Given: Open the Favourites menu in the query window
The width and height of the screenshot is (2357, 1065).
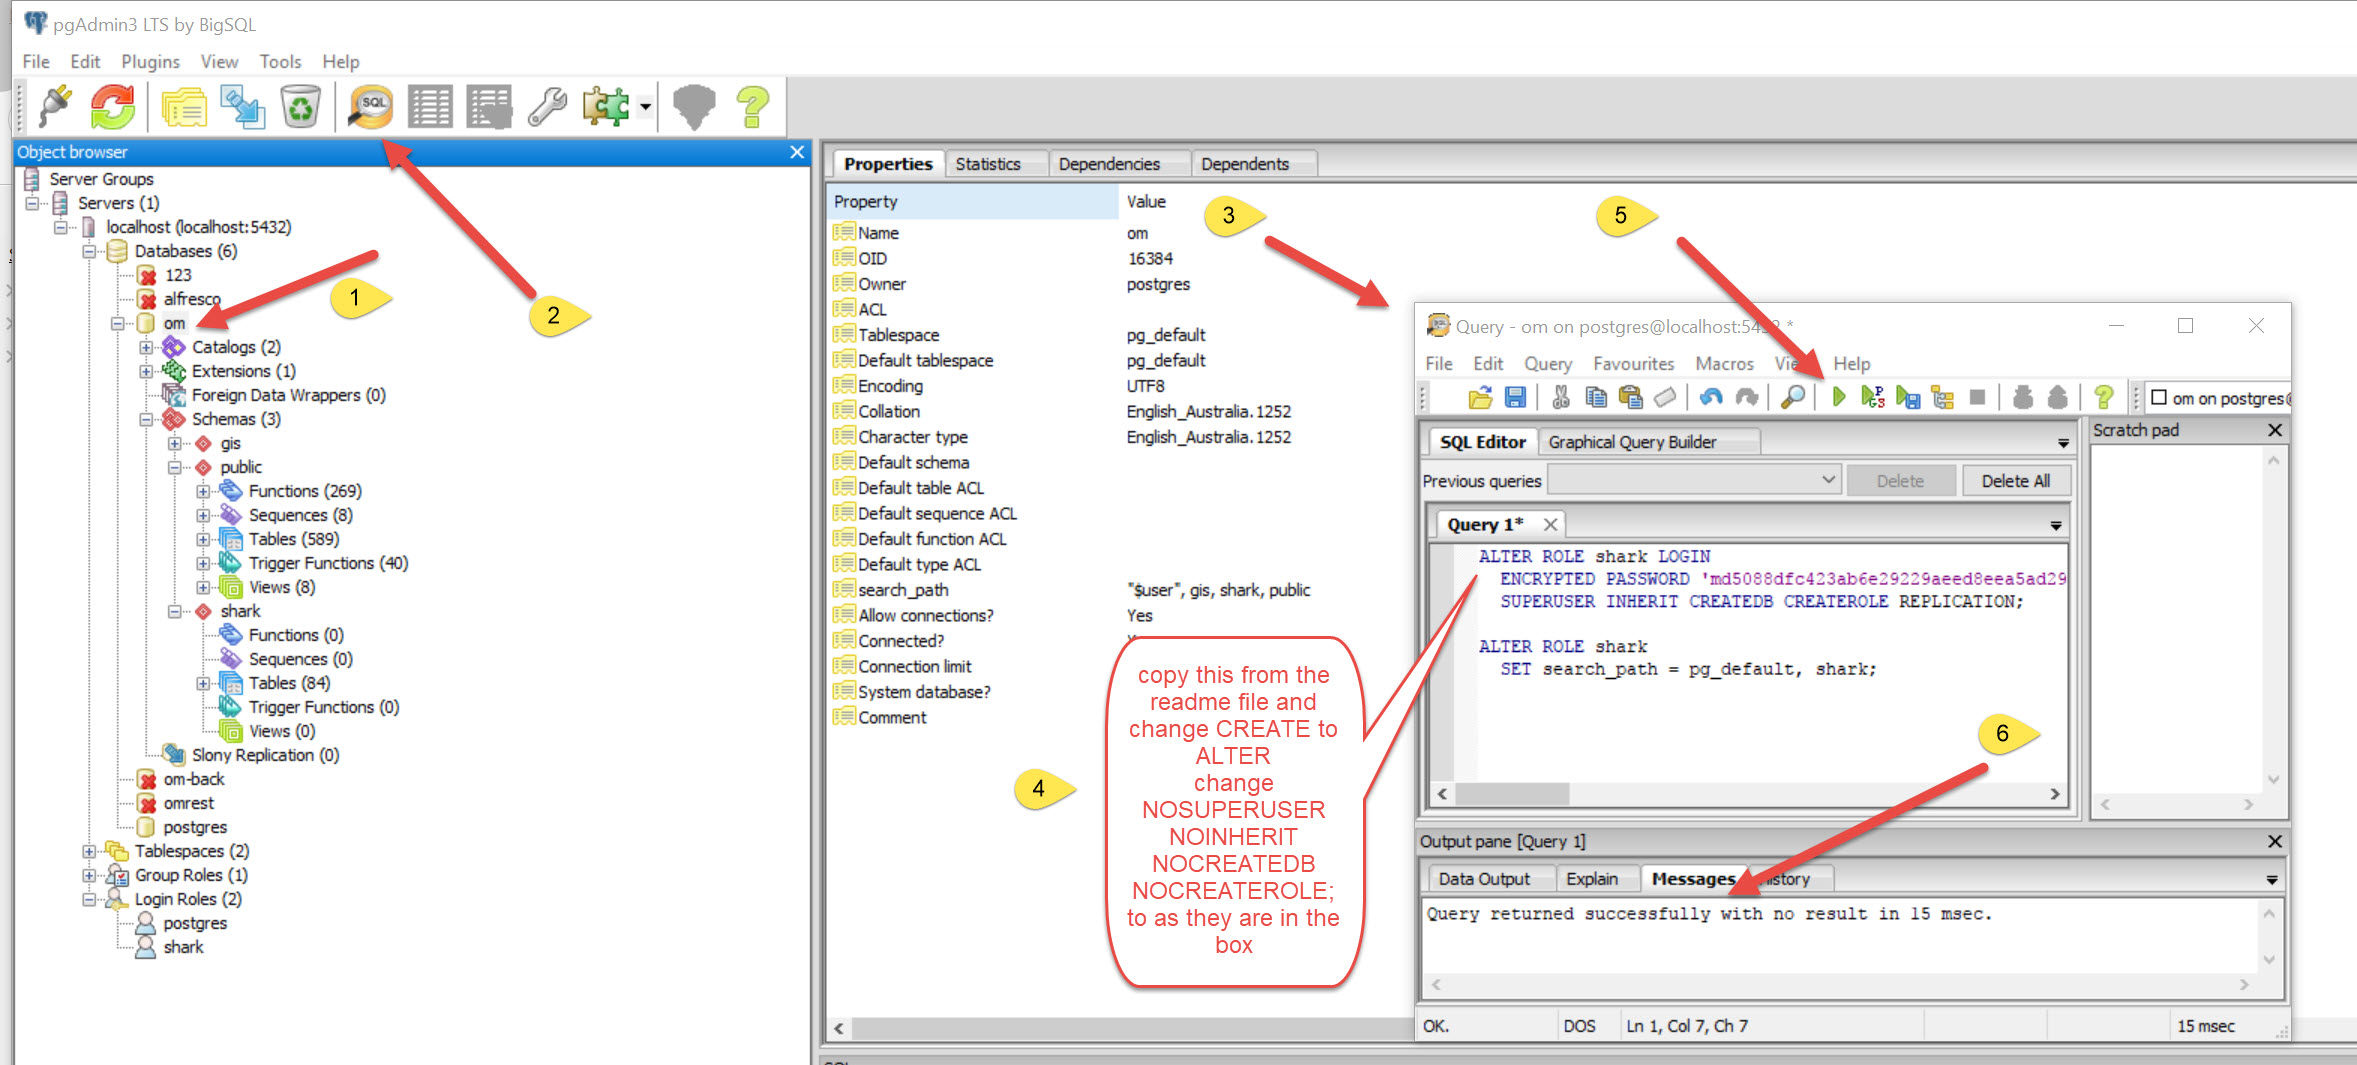Looking at the screenshot, I should [1633, 364].
